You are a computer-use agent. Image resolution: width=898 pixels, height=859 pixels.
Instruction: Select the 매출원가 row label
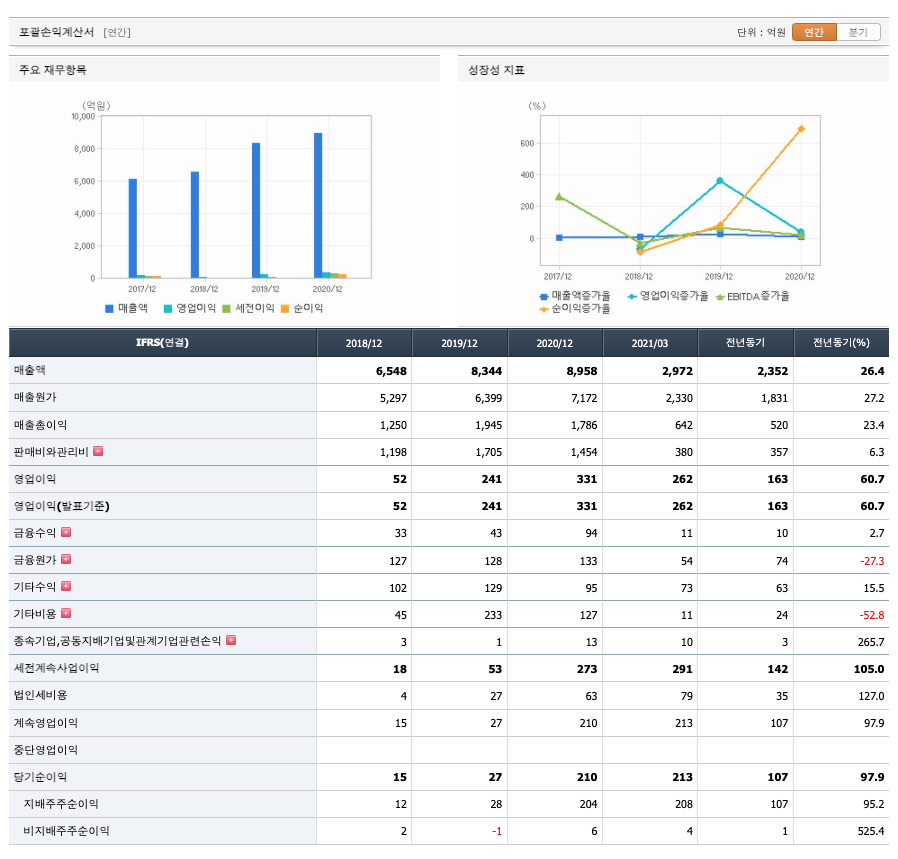[x=35, y=397]
